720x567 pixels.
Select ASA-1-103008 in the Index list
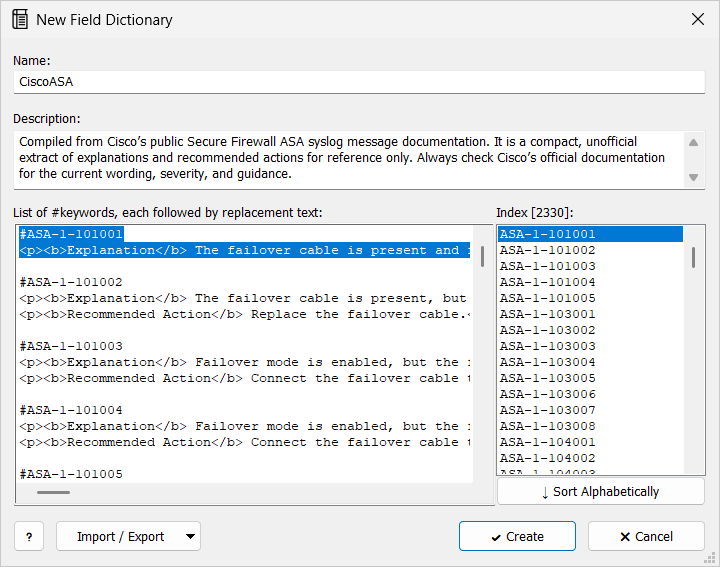coord(591,427)
